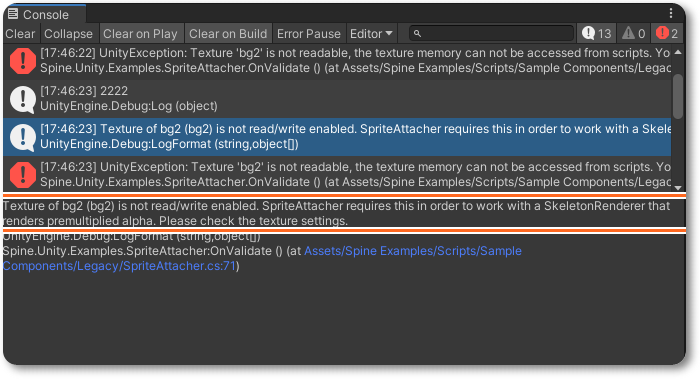
Task: Open the Console panel kebab menu
Action: pyautogui.click(x=671, y=13)
